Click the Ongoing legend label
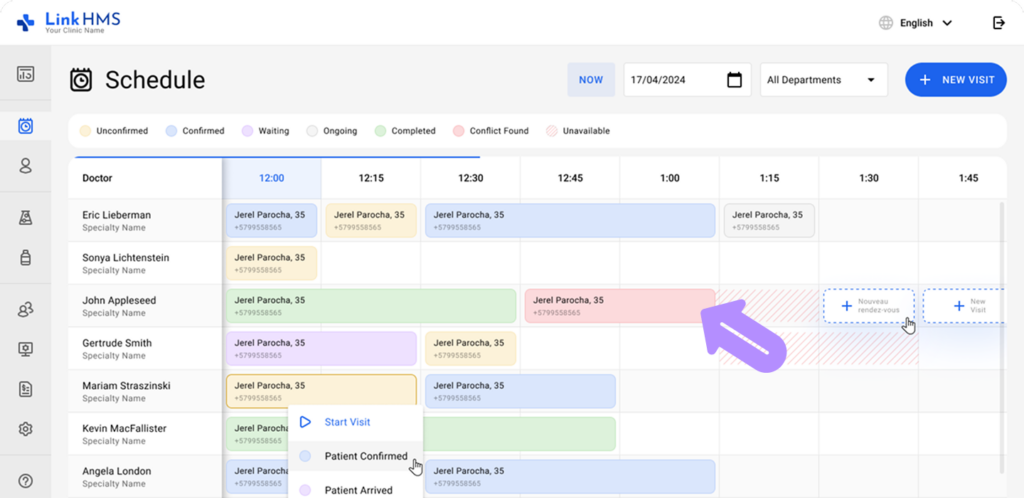 [340, 131]
